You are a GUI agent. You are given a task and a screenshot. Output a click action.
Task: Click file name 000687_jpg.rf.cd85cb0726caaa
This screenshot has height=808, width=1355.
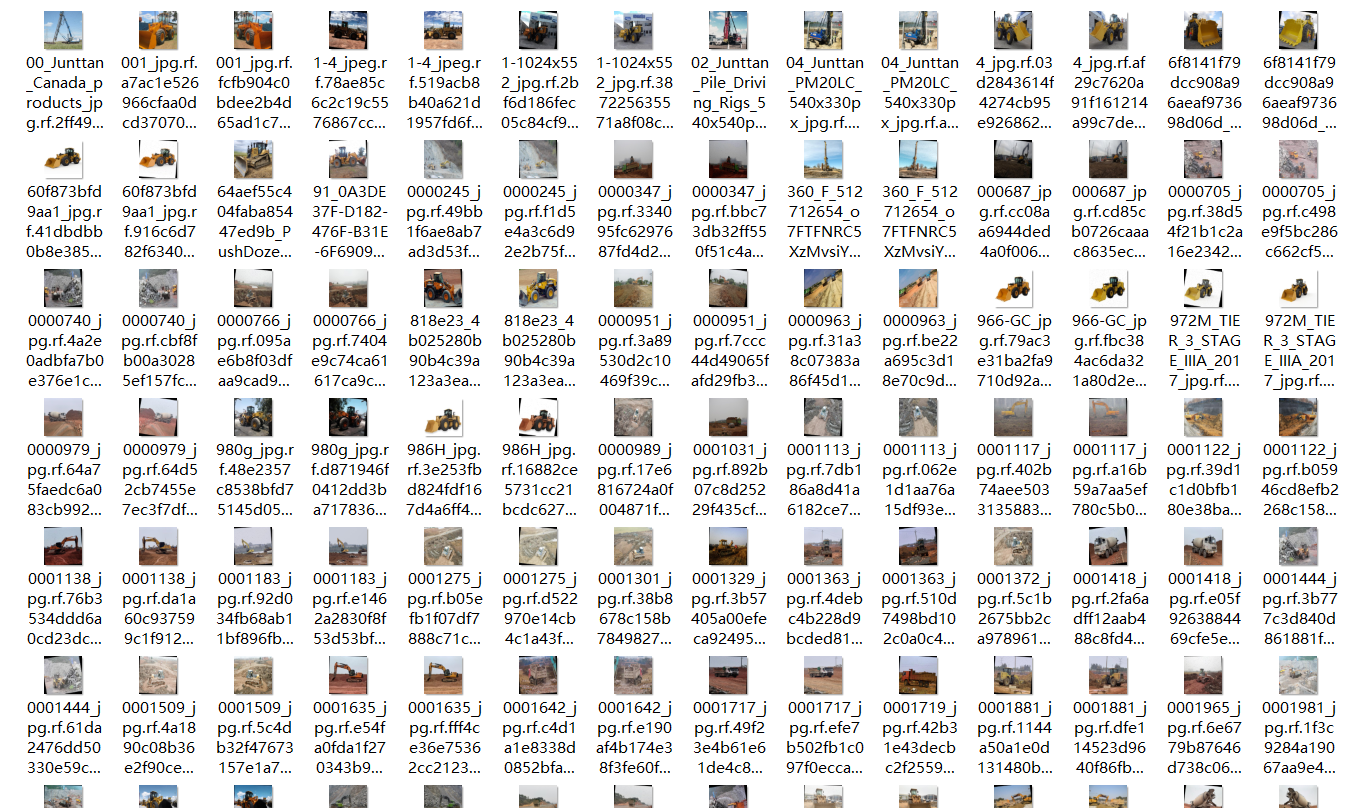[x=1109, y=222]
